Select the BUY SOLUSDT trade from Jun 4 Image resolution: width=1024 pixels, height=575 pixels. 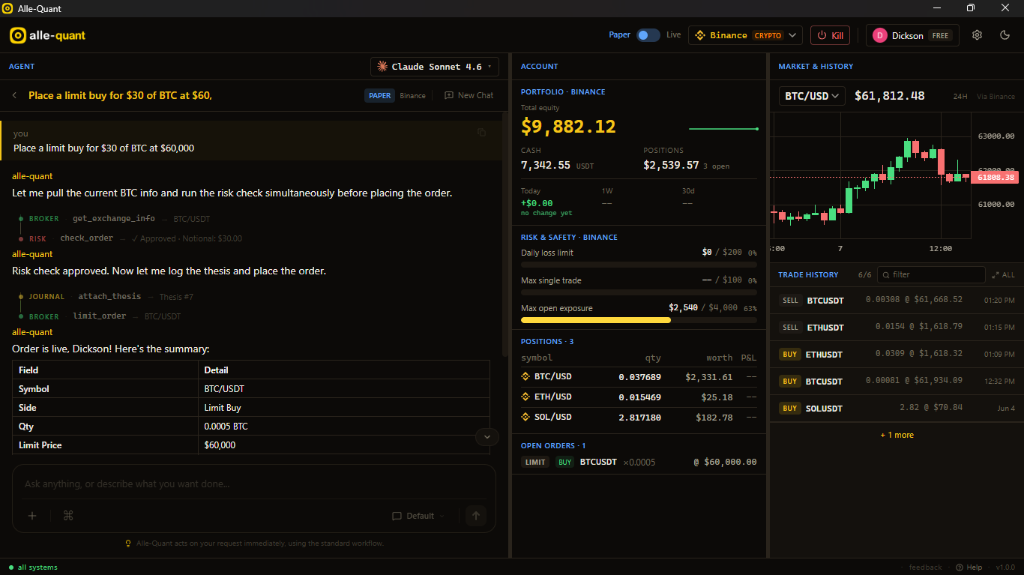pyautogui.click(x=897, y=408)
